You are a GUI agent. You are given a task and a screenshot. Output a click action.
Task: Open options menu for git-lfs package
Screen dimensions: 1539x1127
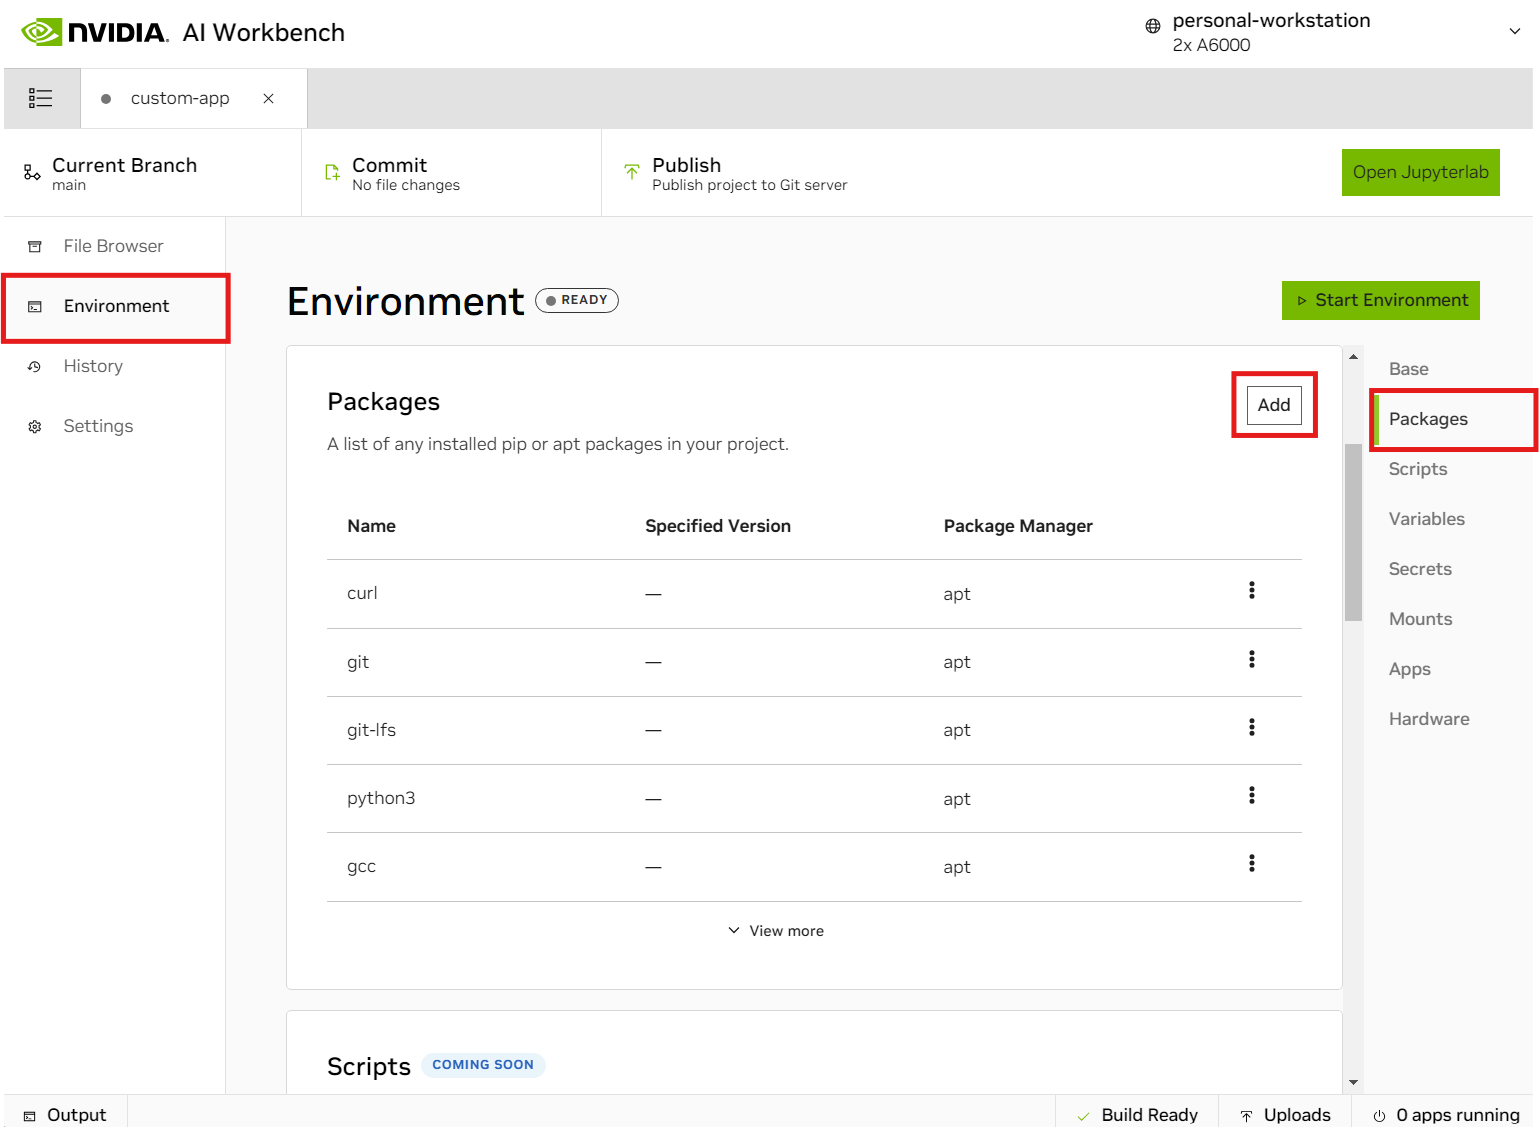[1251, 727]
